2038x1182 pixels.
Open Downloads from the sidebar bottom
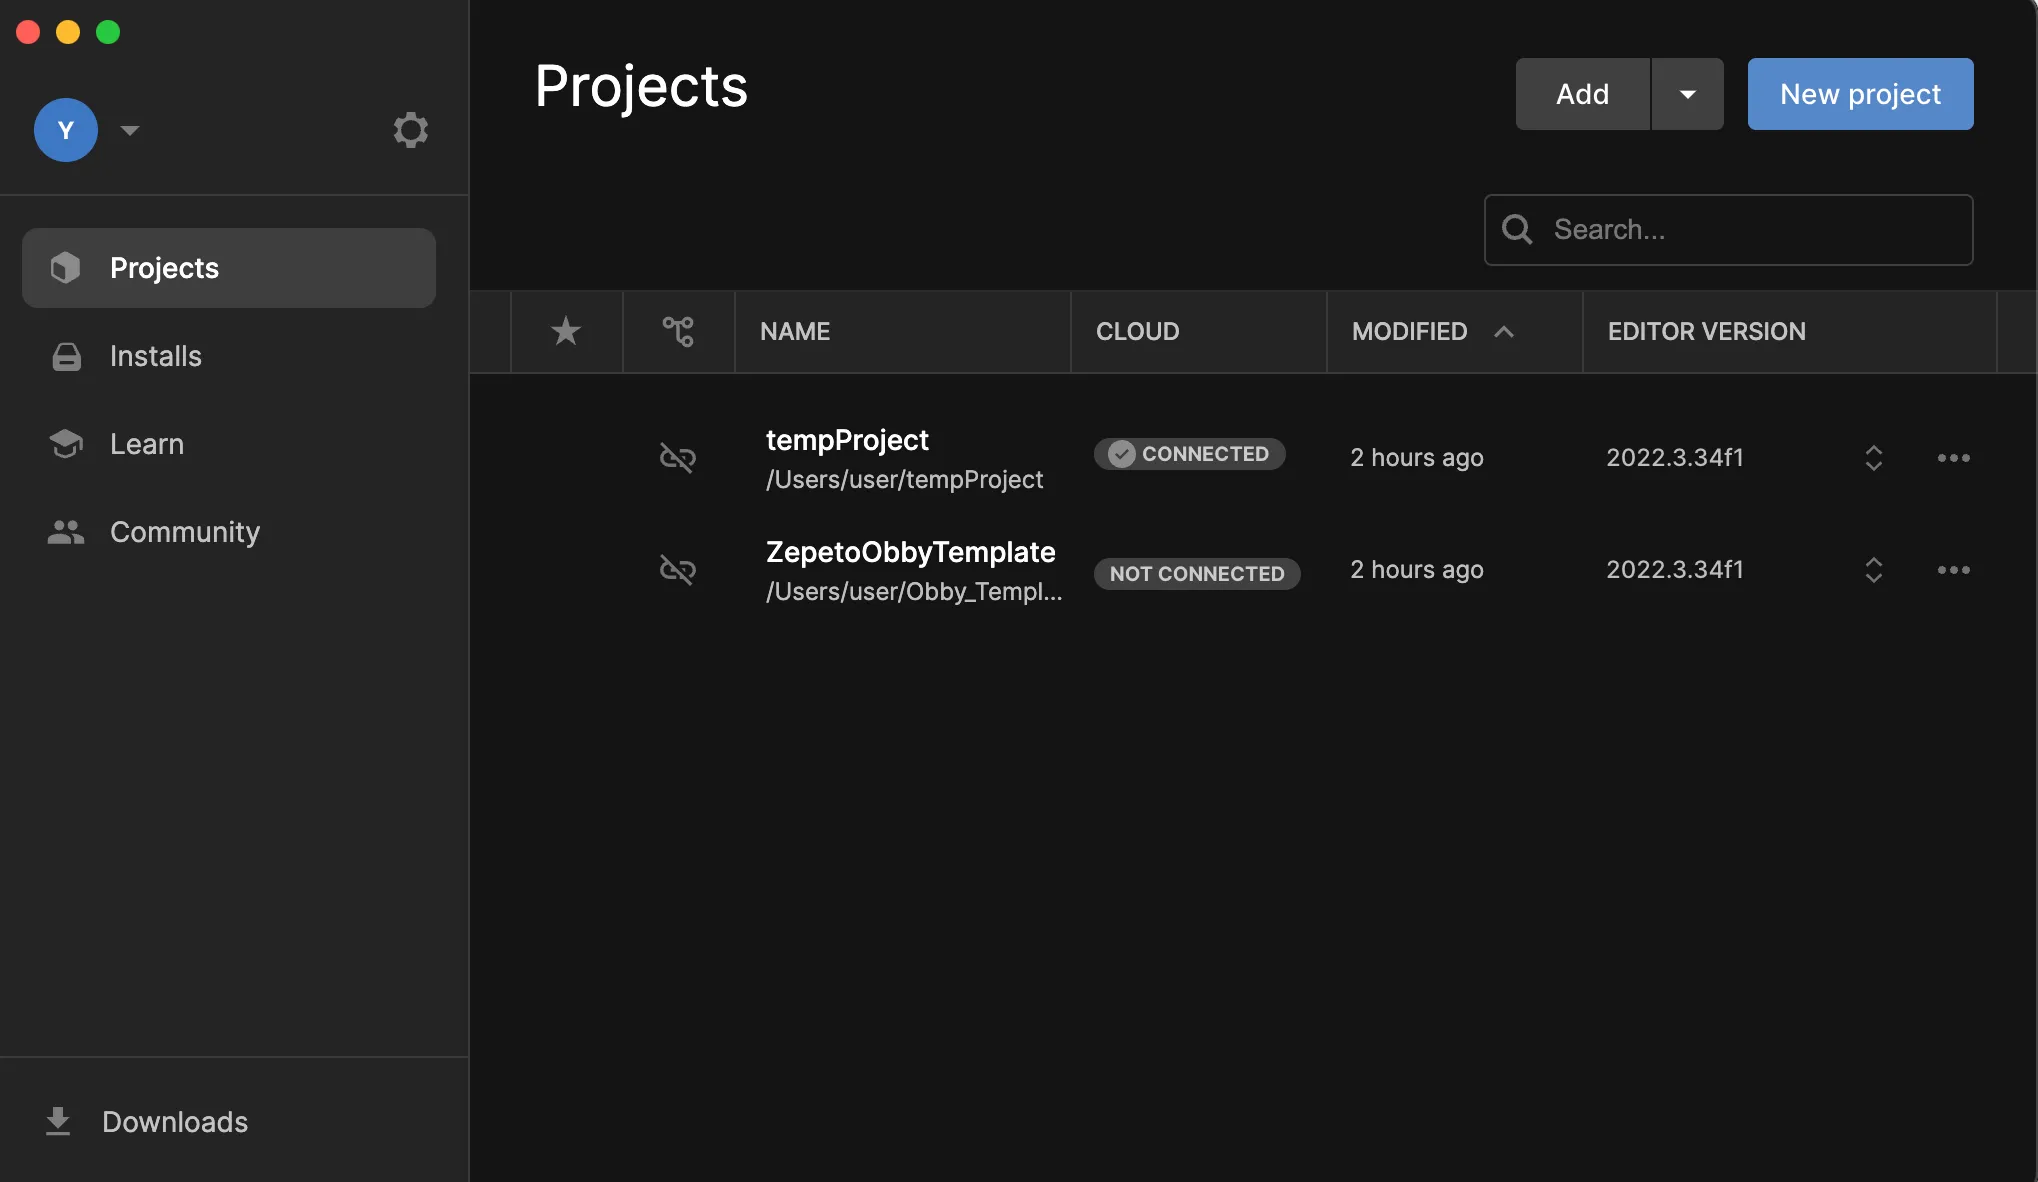(x=146, y=1122)
